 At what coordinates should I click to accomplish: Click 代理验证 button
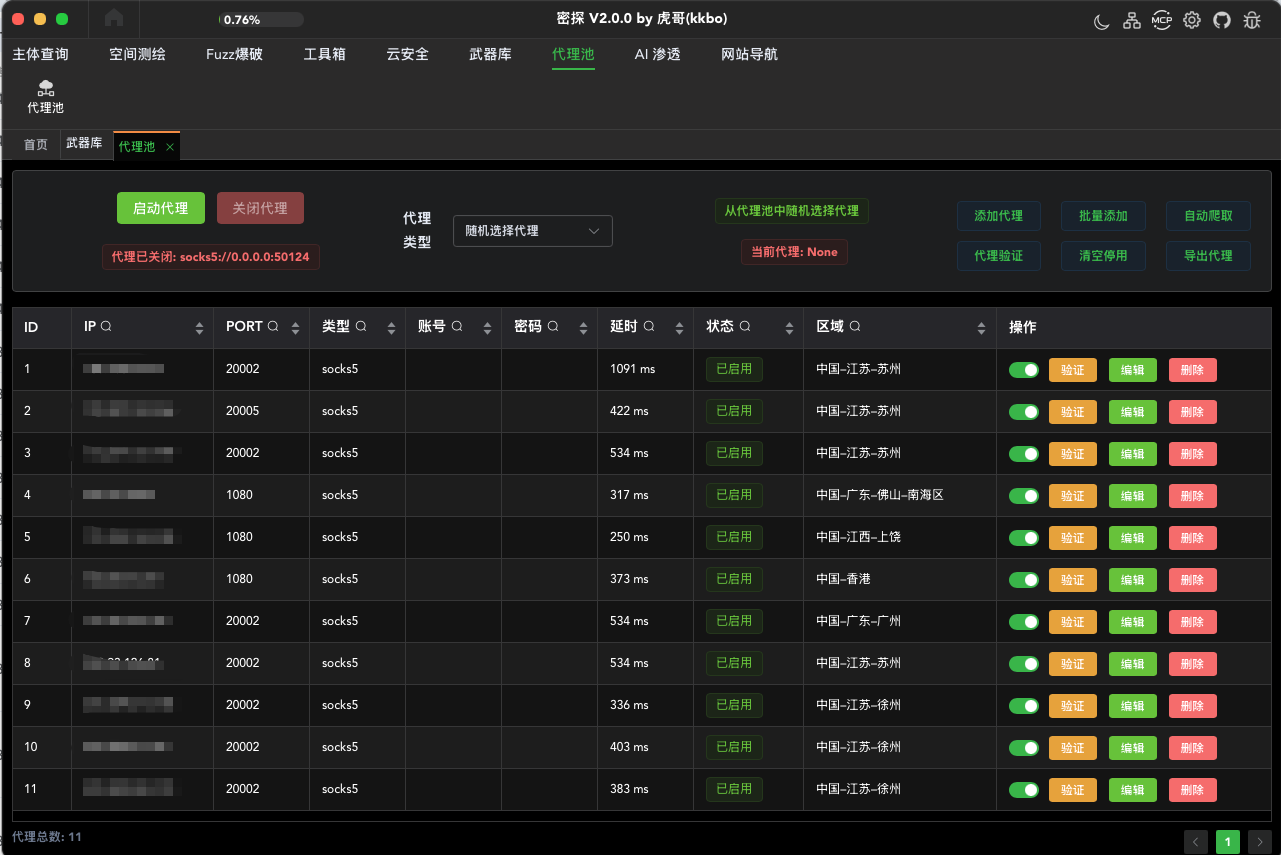[x=999, y=256]
